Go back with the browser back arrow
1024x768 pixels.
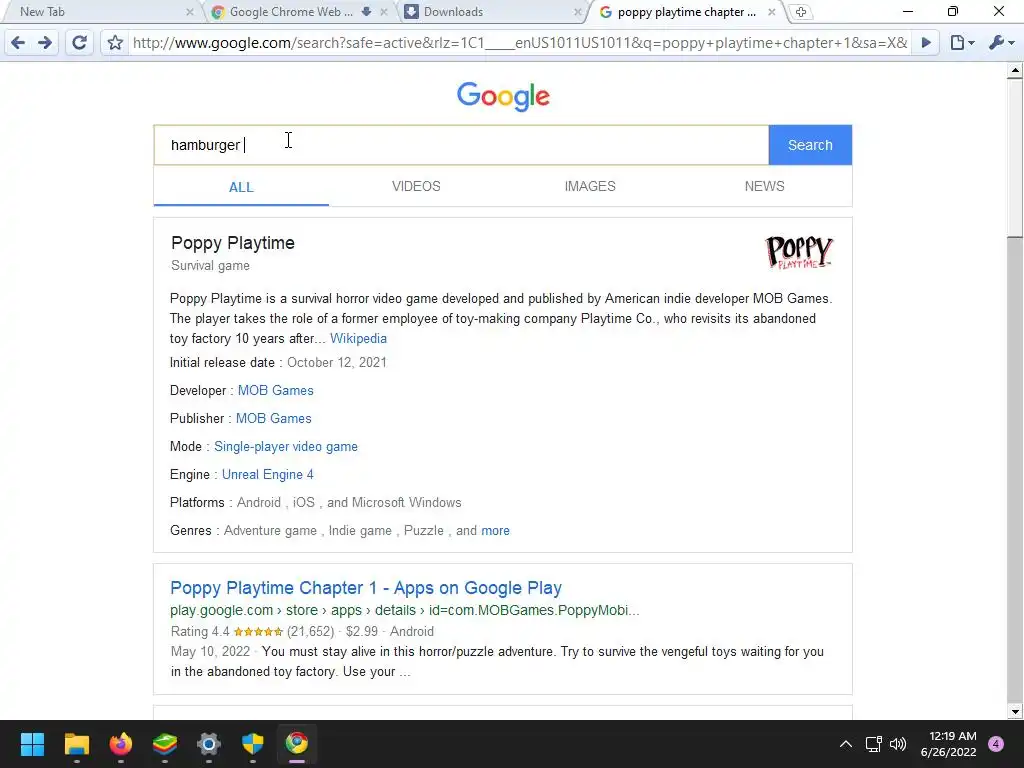18,43
